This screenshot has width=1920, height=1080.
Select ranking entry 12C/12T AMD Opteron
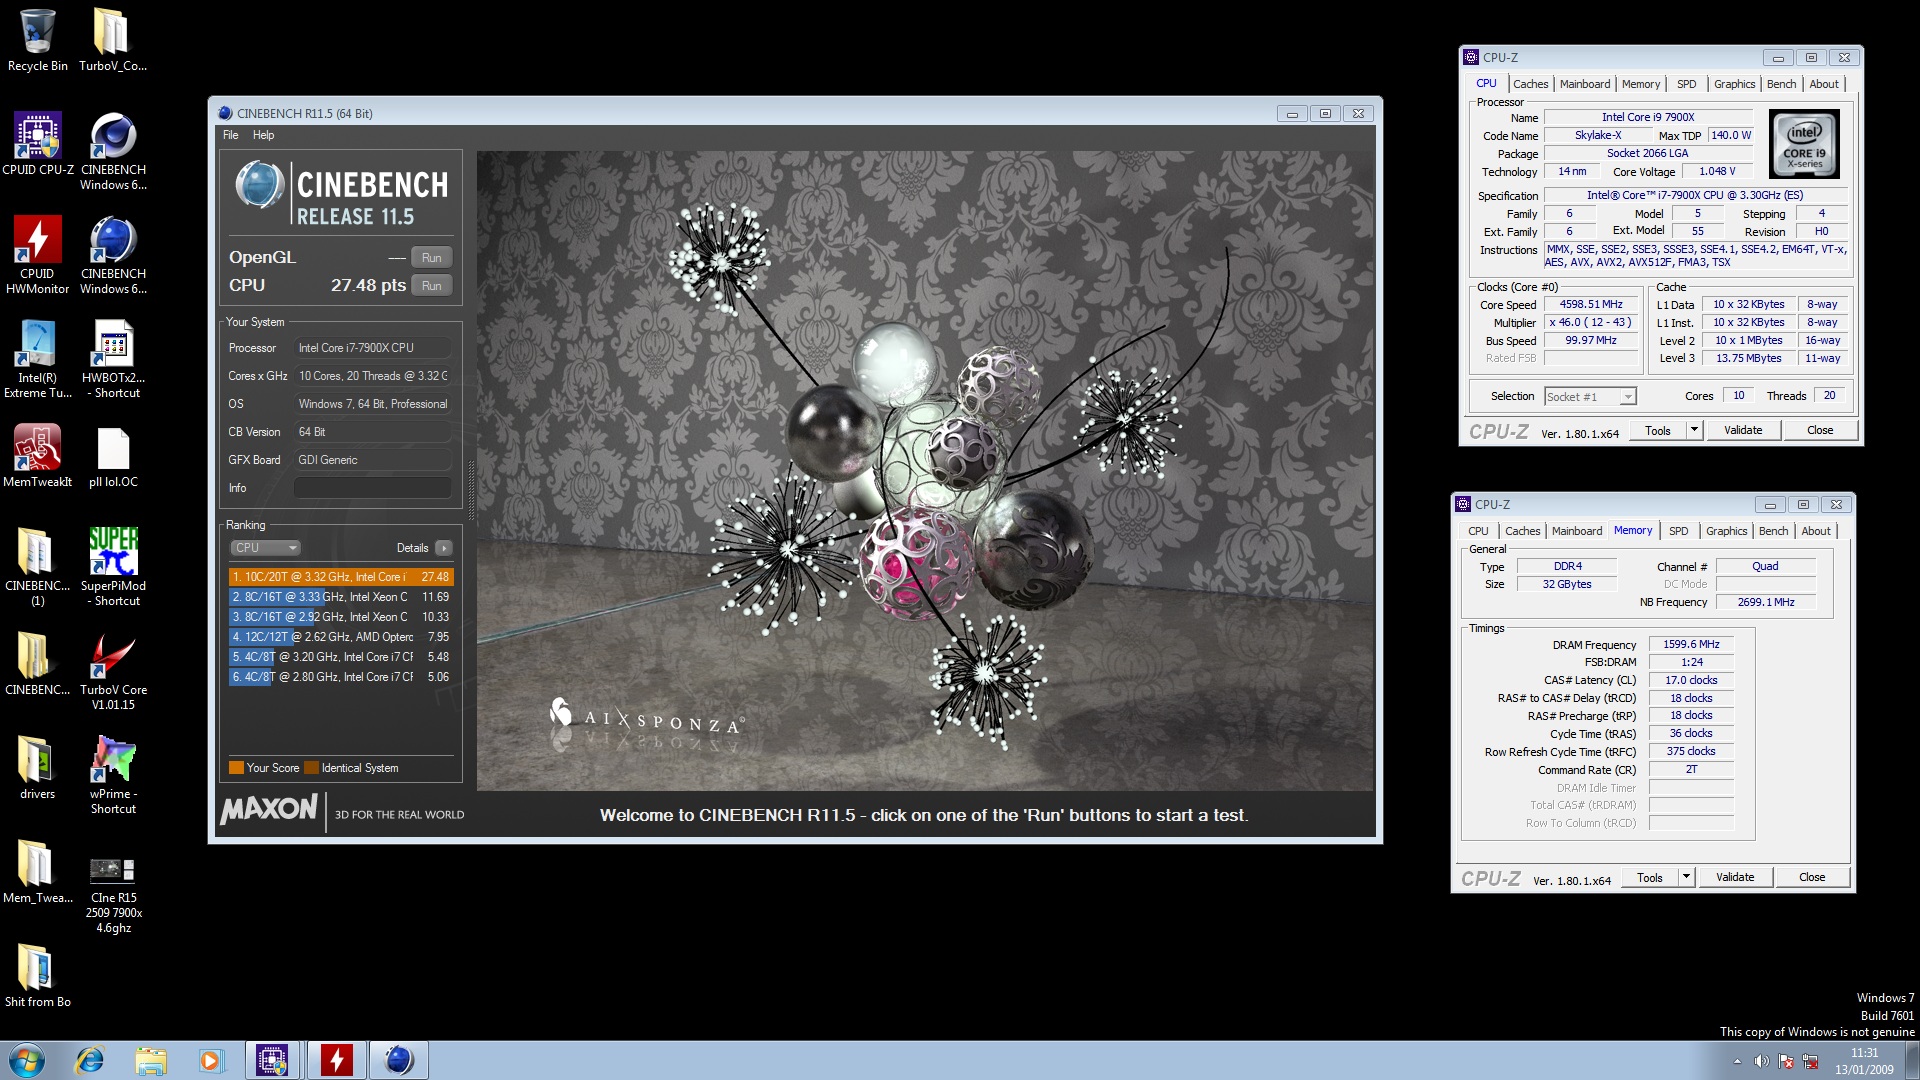tap(341, 637)
